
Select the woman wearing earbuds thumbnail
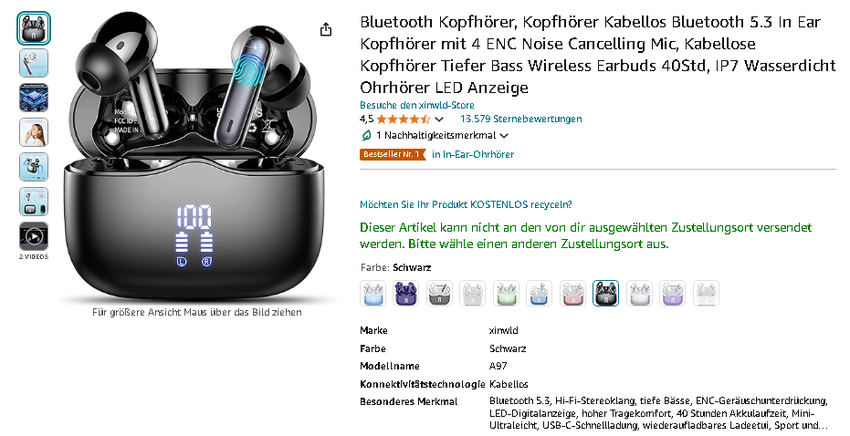(34, 132)
